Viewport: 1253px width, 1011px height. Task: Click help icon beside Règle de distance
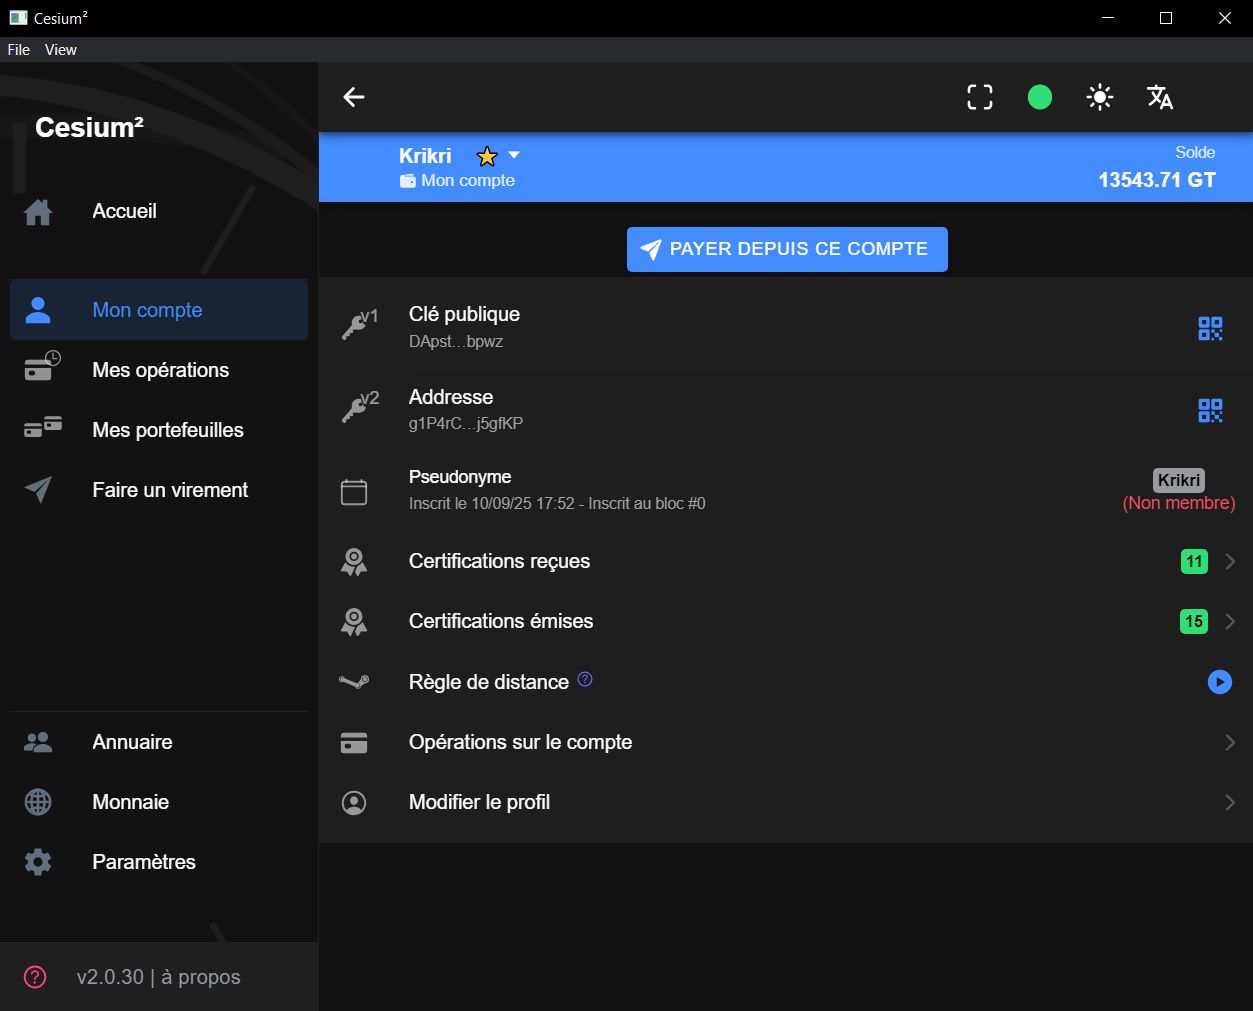pos(585,679)
